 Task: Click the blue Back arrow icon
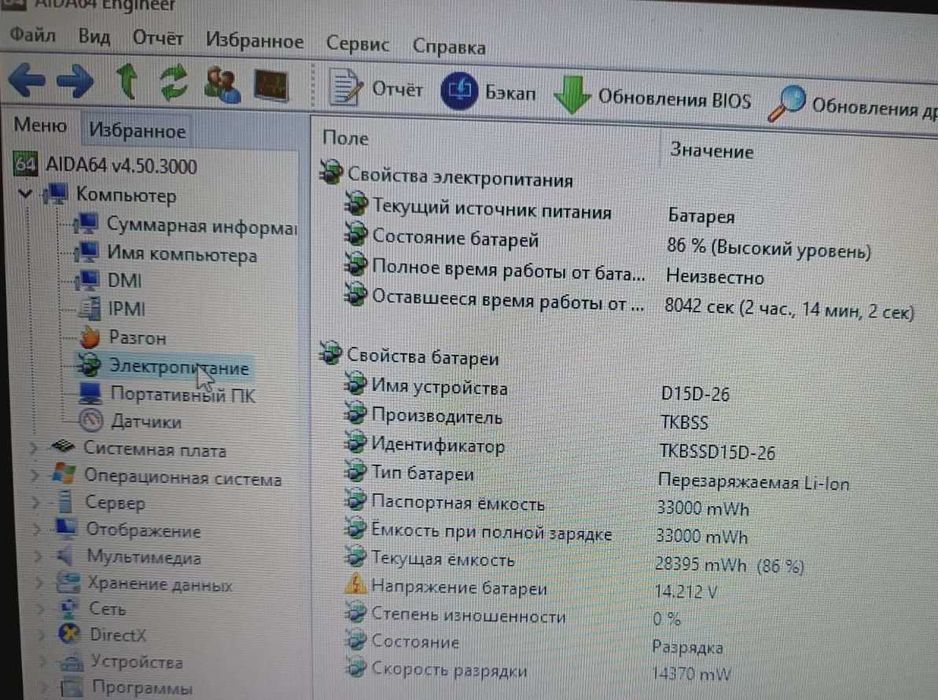[x=28, y=78]
